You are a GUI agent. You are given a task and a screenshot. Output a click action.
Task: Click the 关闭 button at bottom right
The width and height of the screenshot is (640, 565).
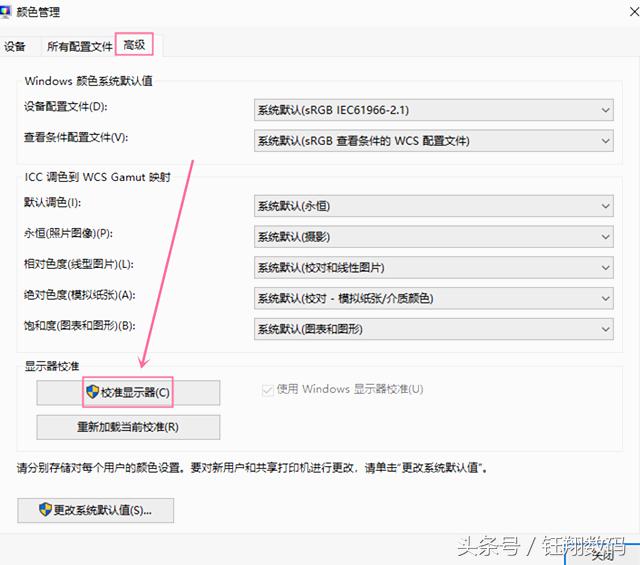603,554
